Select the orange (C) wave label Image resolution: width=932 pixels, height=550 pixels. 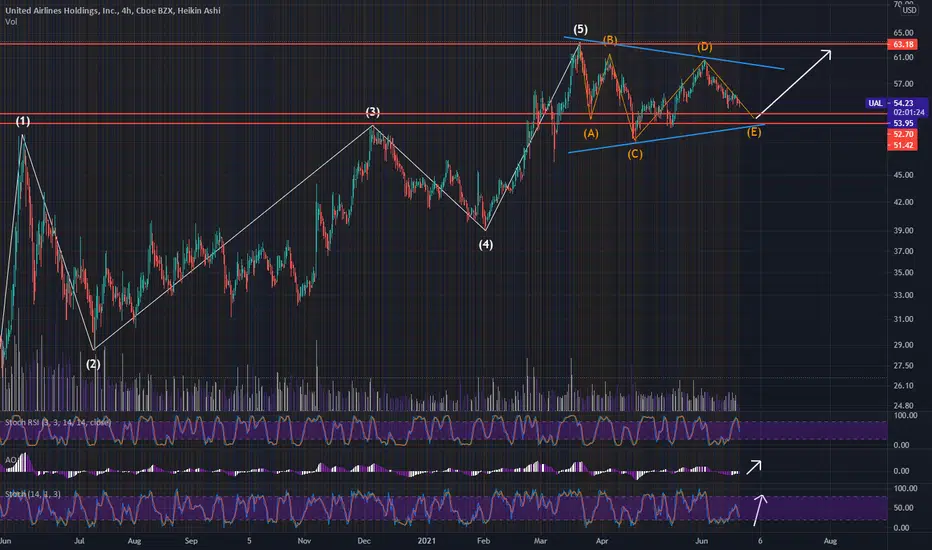[x=635, y=155]
